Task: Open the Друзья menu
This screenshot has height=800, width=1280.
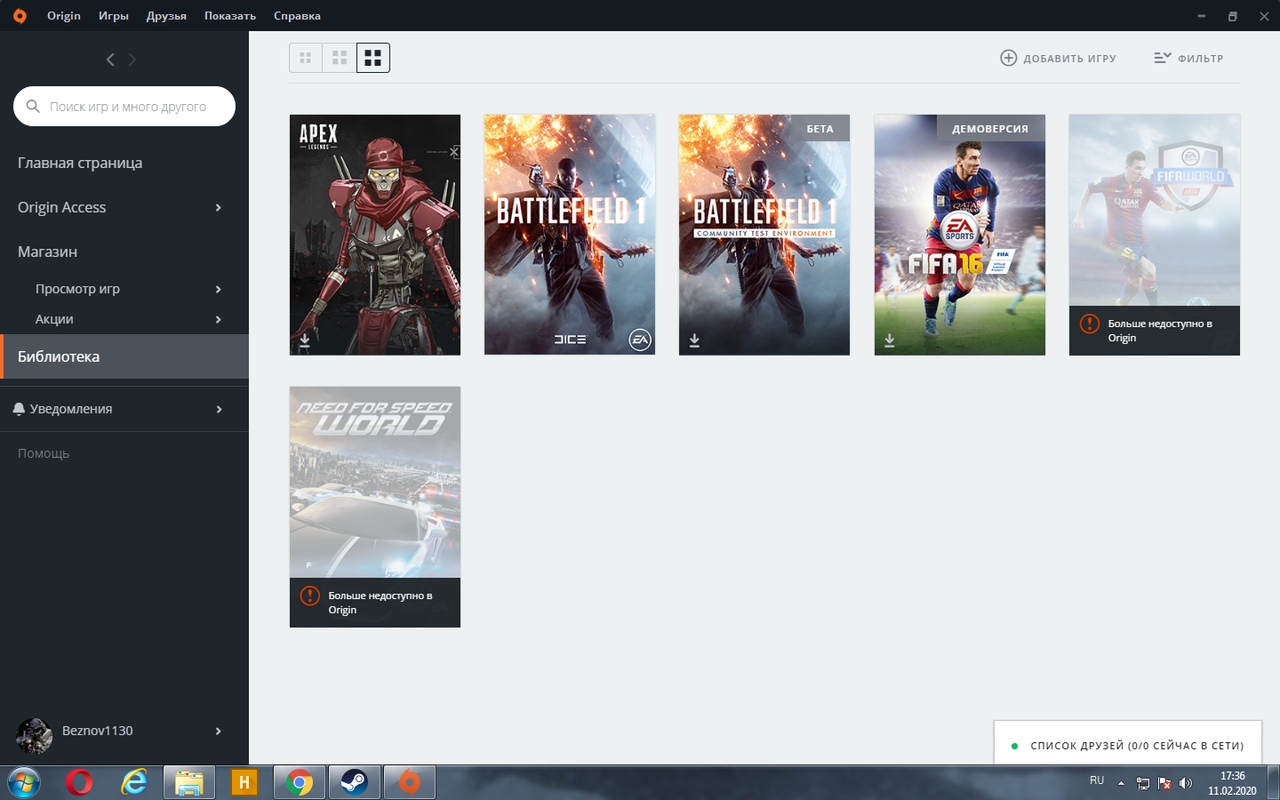Action: [166, 16]
